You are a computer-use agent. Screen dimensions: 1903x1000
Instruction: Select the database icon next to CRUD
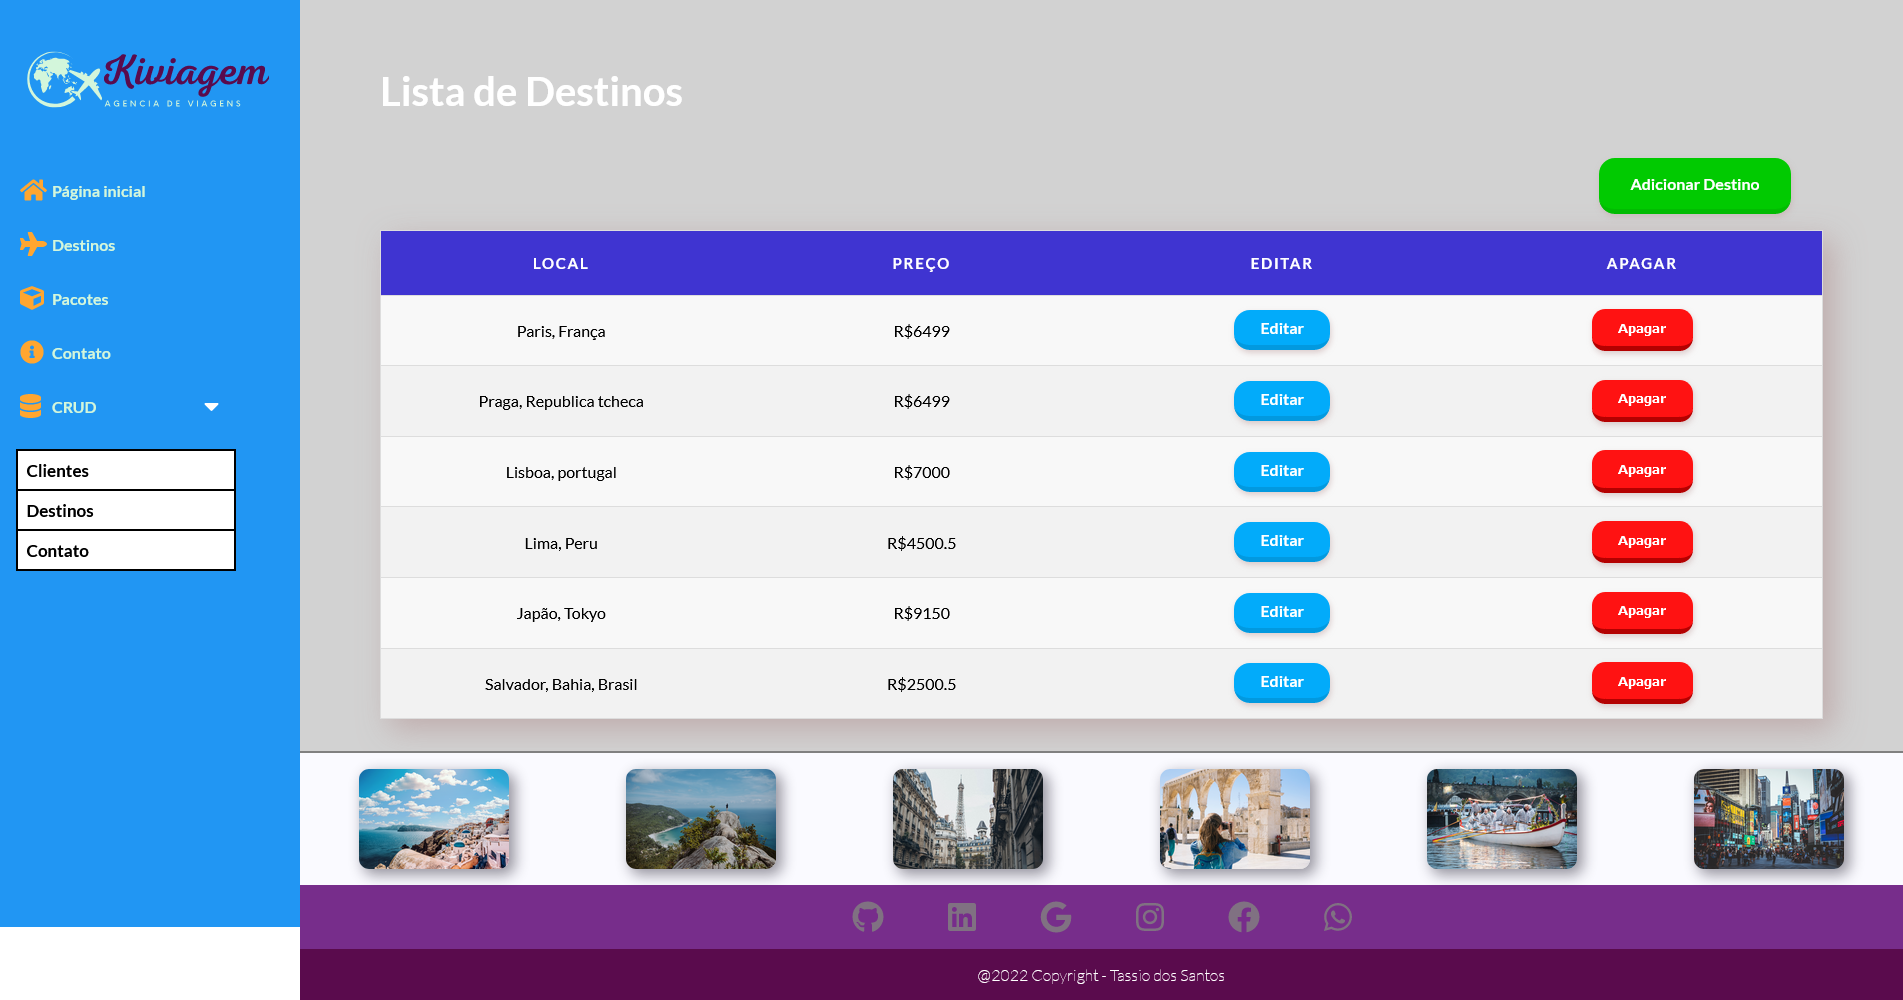[x=31, y=406]
